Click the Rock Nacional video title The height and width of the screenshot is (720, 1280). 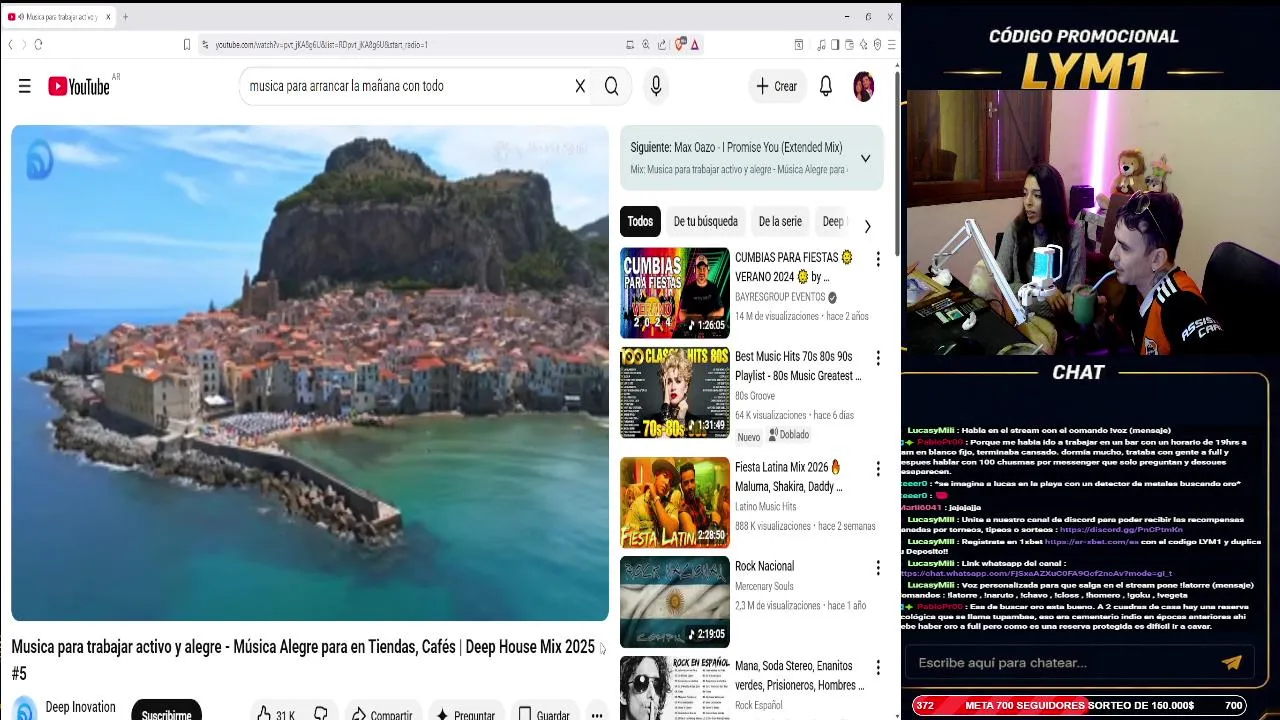click(x=764, y=566)
